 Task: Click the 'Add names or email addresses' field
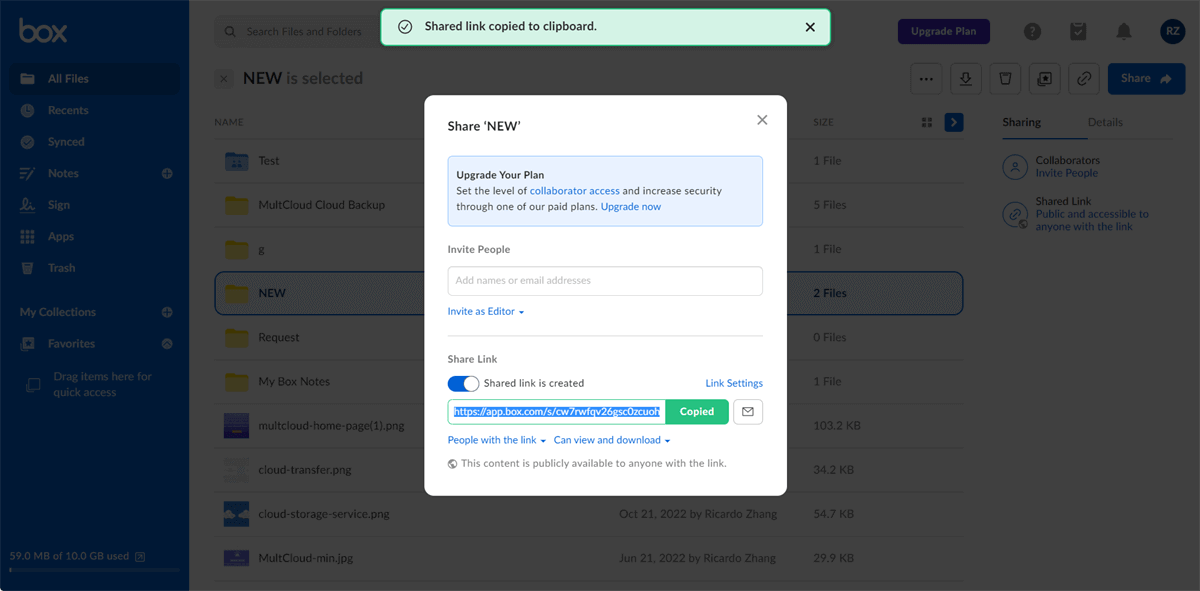point(605,281)
